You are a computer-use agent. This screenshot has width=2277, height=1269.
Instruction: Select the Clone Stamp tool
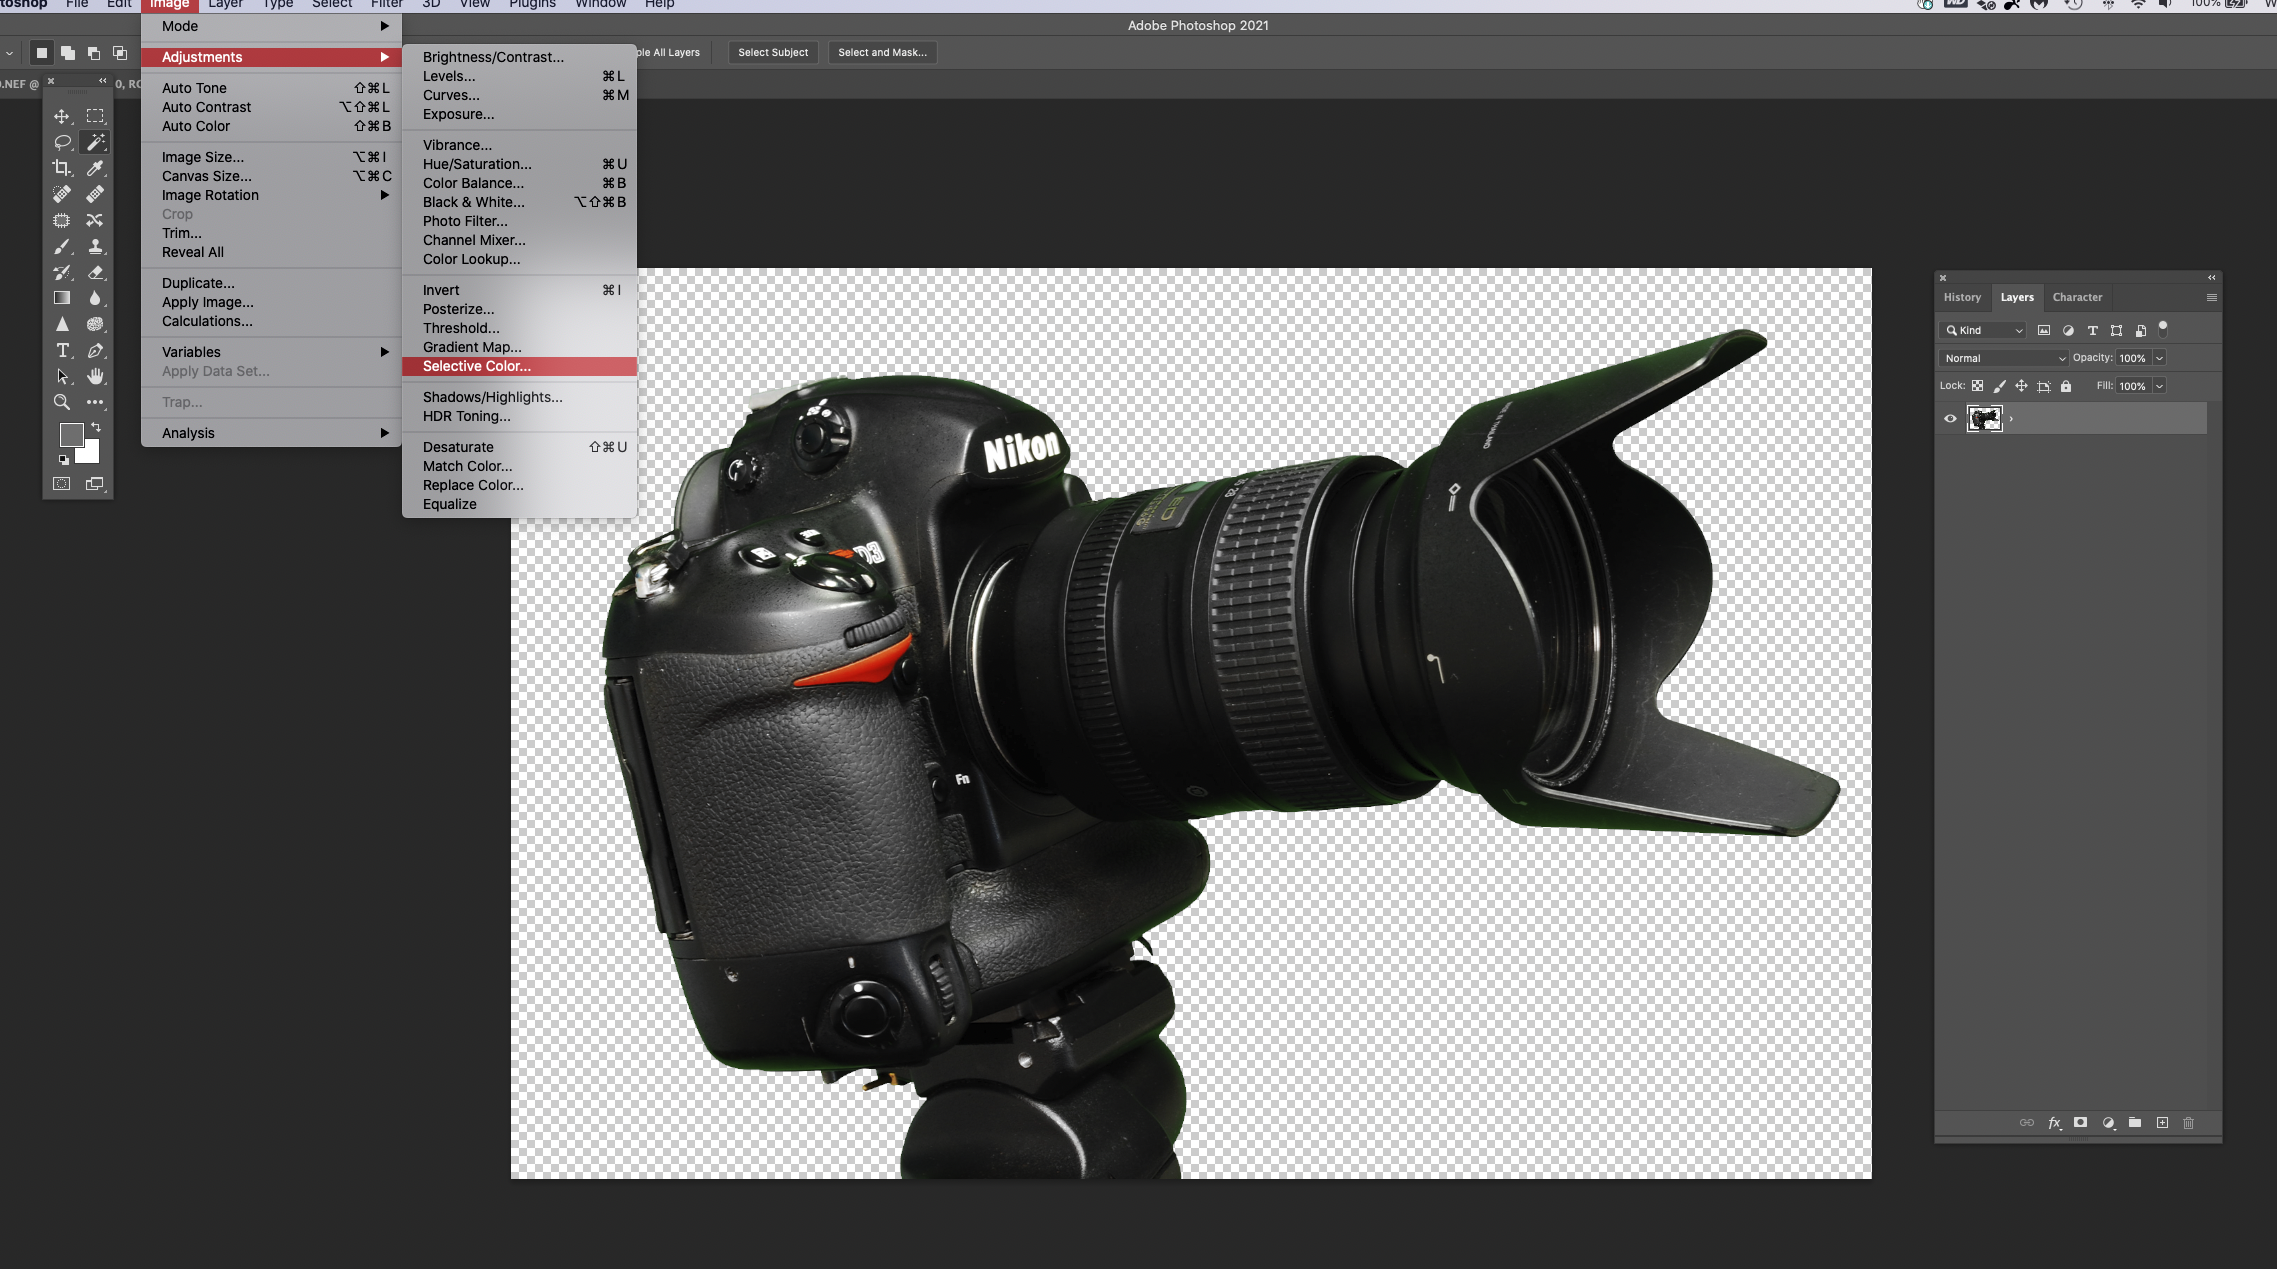pyautogui.click(x=95, y=246)
